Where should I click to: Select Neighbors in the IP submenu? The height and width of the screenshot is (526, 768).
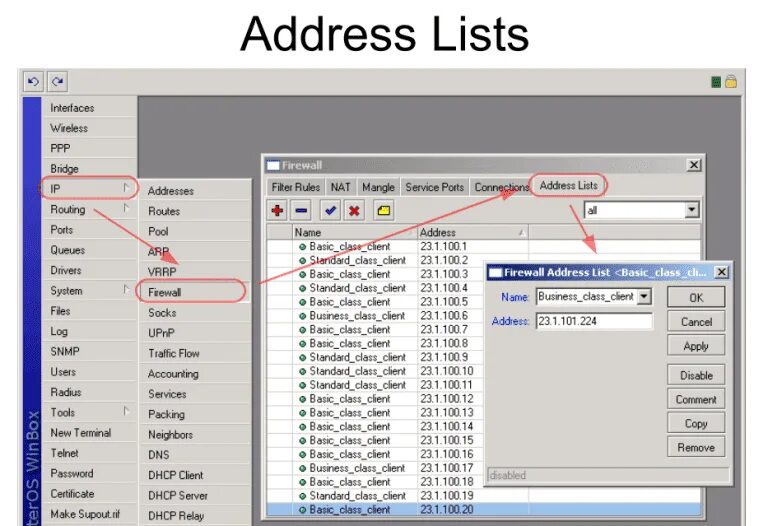[x=195, y=435]
